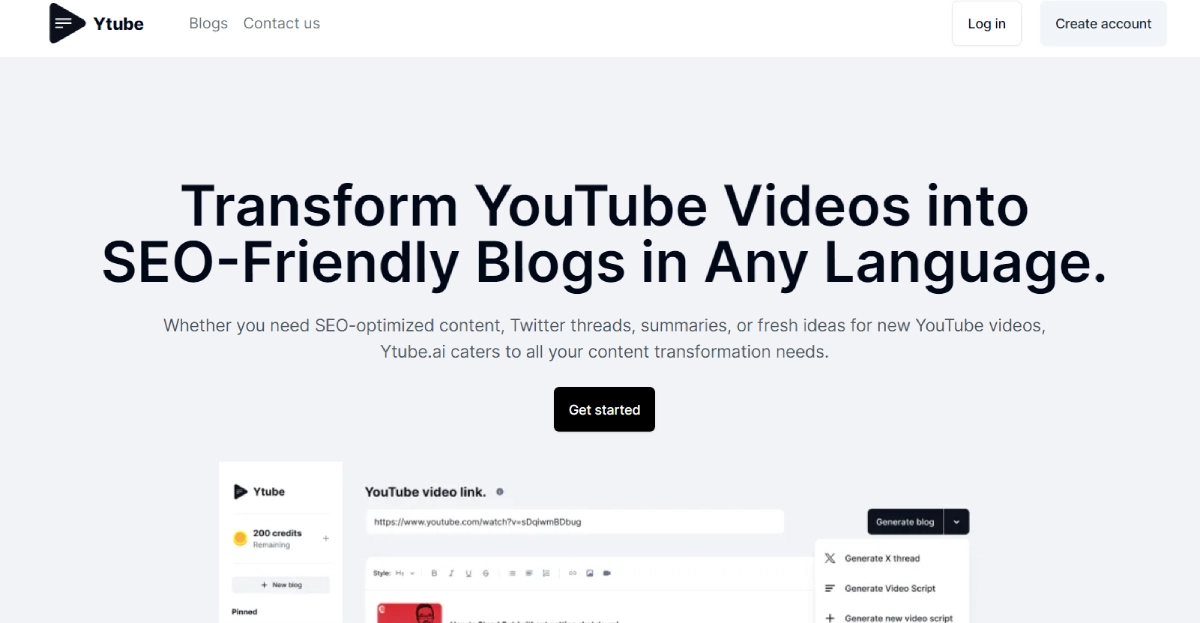The height and width of the screenshot is (623, 1200).
Task: Open the Blogs navigation link
Action: [208, 23]
